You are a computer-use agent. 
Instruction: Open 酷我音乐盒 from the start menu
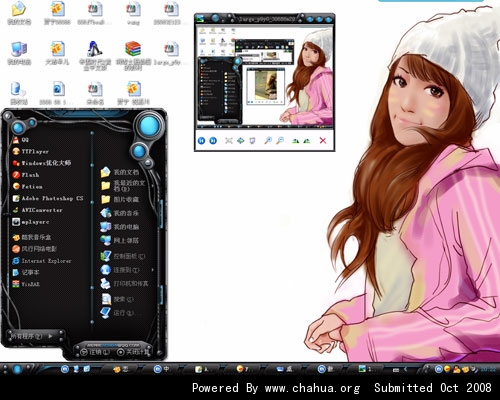(x=32, y=237)
